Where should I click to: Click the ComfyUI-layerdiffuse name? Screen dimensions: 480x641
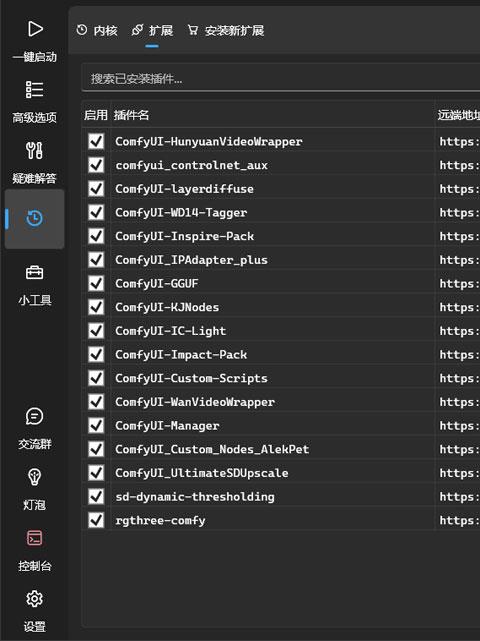[184, 189]
